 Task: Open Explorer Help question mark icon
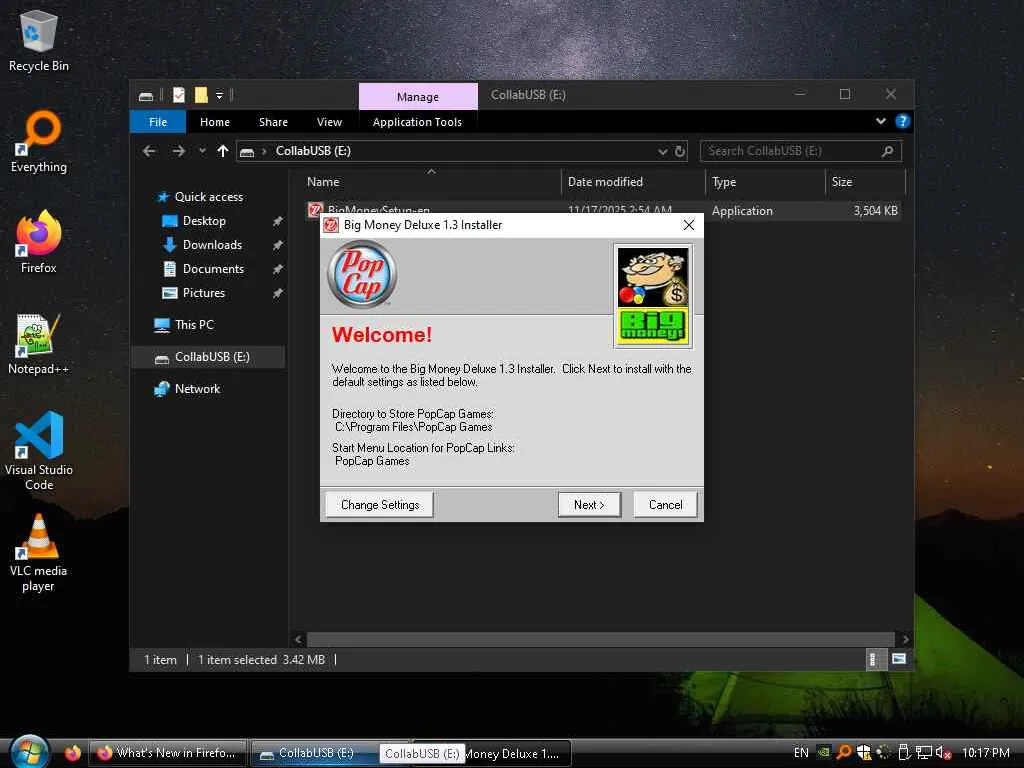coord(903,121)
